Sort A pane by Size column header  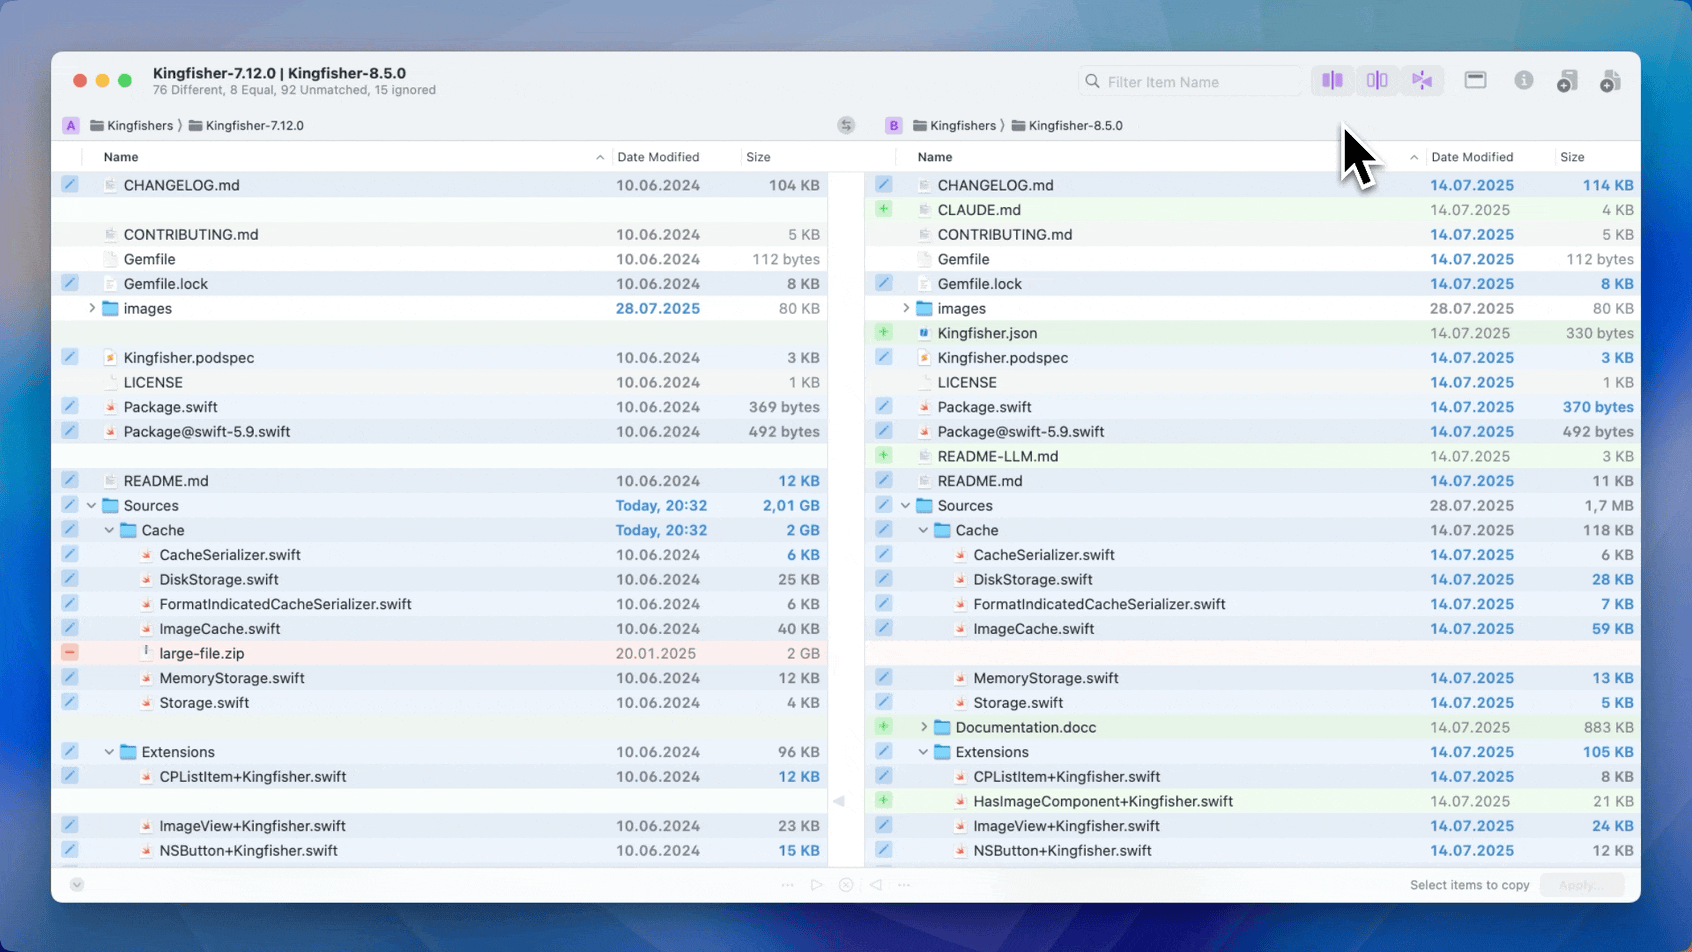coord(784,157)
